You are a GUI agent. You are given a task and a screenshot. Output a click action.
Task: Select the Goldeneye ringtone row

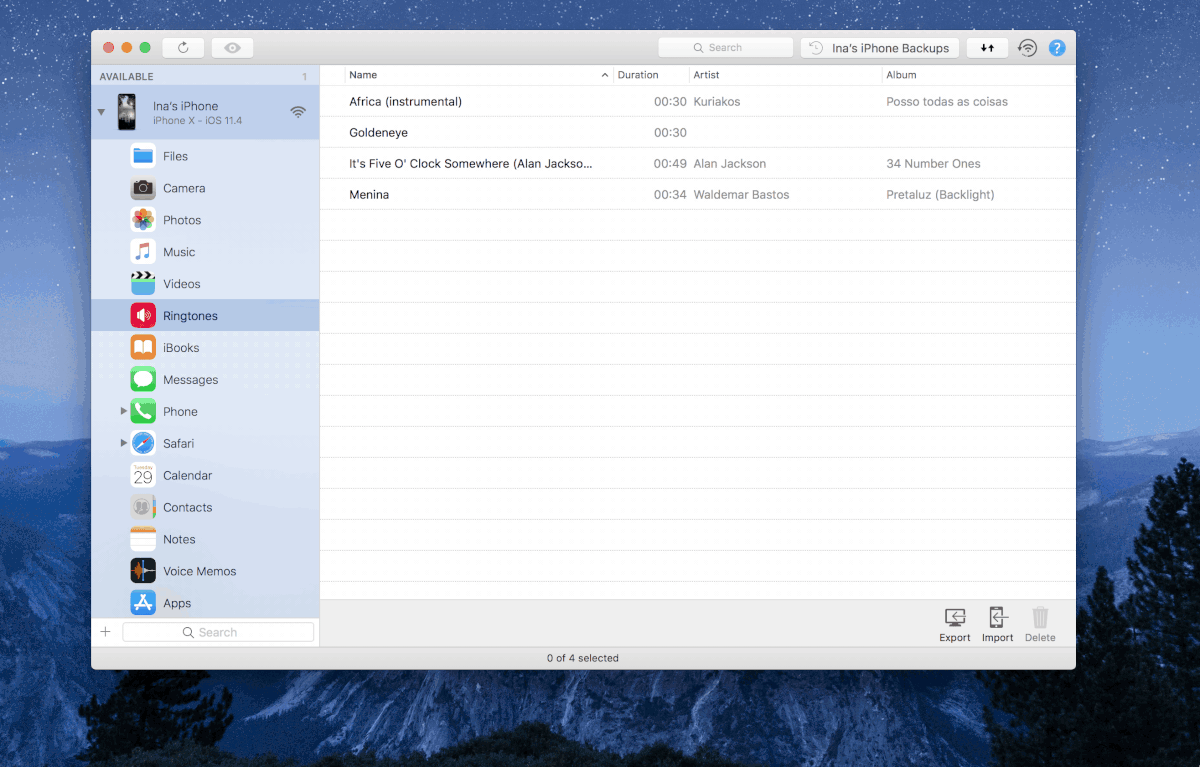click(698, 133)
